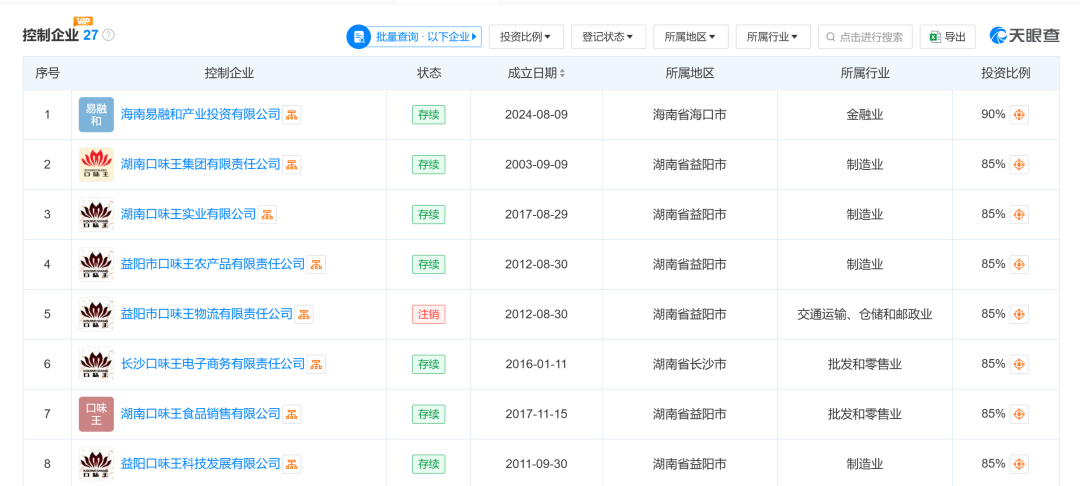
Task: Click the date 2017-11-15
Action: pos(537,414)
